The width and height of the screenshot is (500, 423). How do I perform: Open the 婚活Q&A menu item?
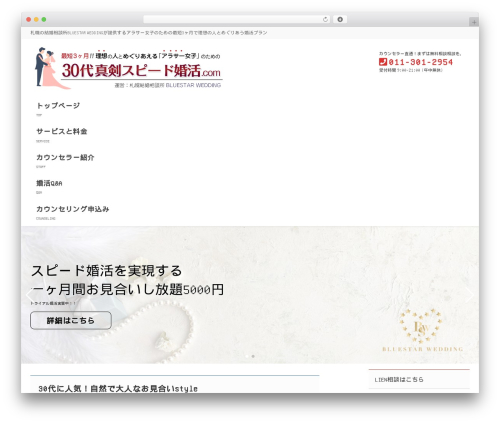click(49, 183)
